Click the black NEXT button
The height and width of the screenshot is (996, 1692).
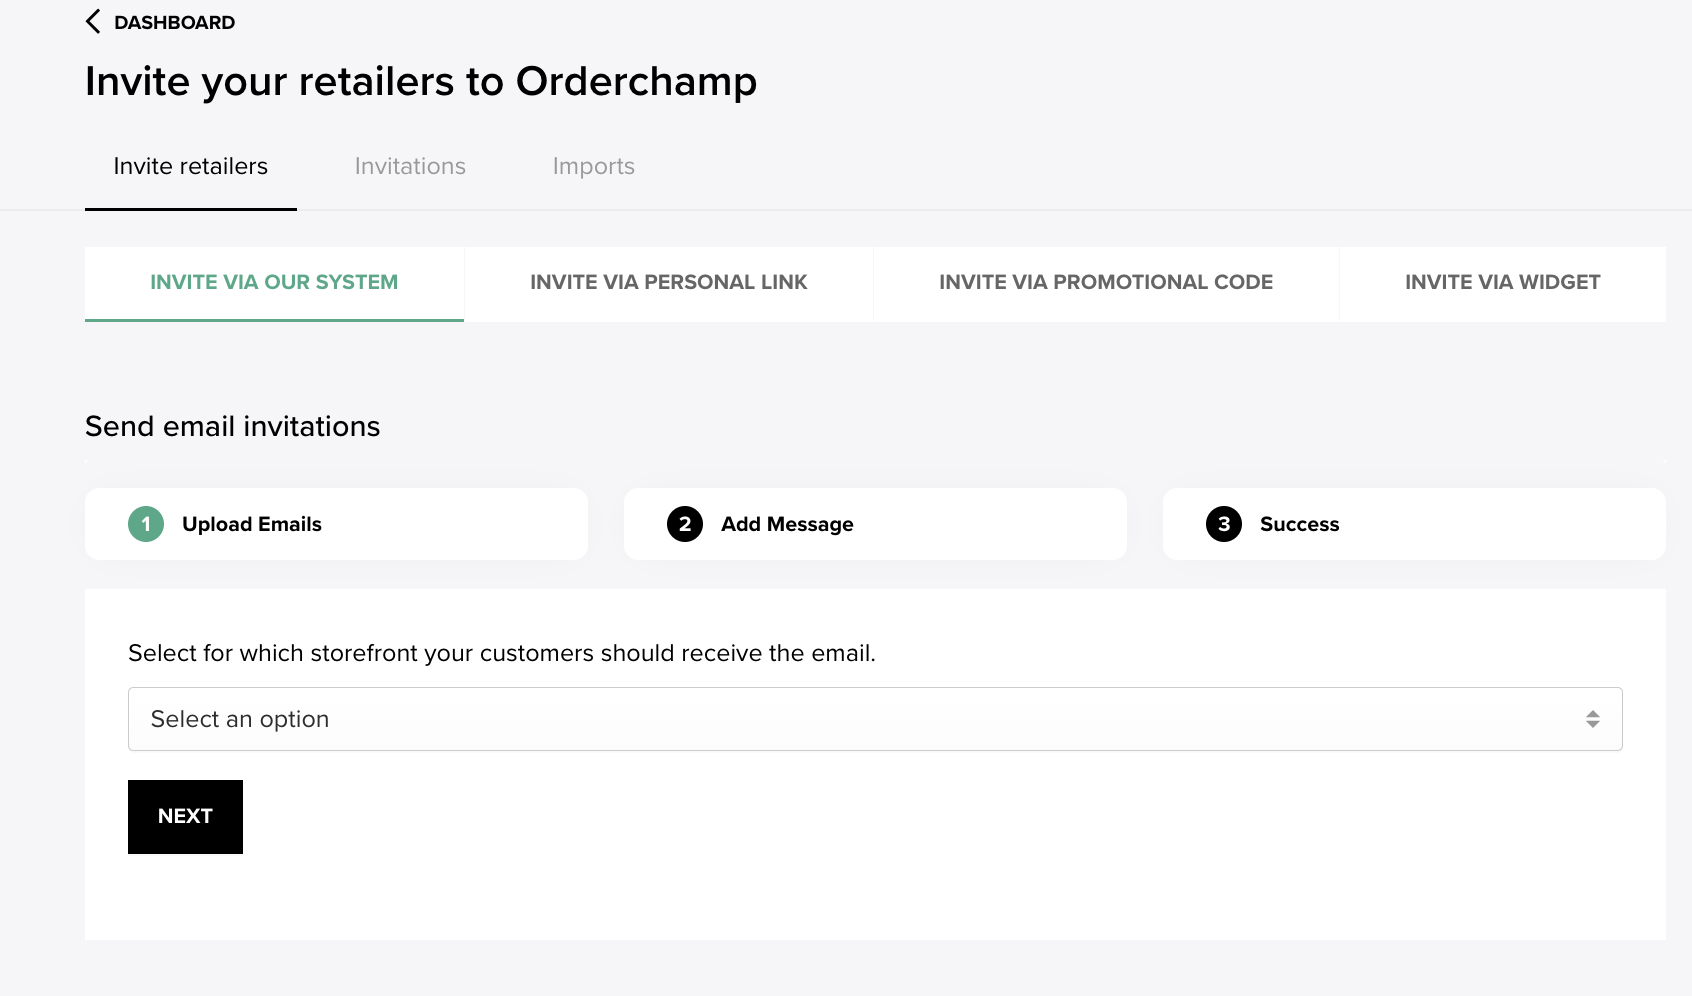pos(185,817)
